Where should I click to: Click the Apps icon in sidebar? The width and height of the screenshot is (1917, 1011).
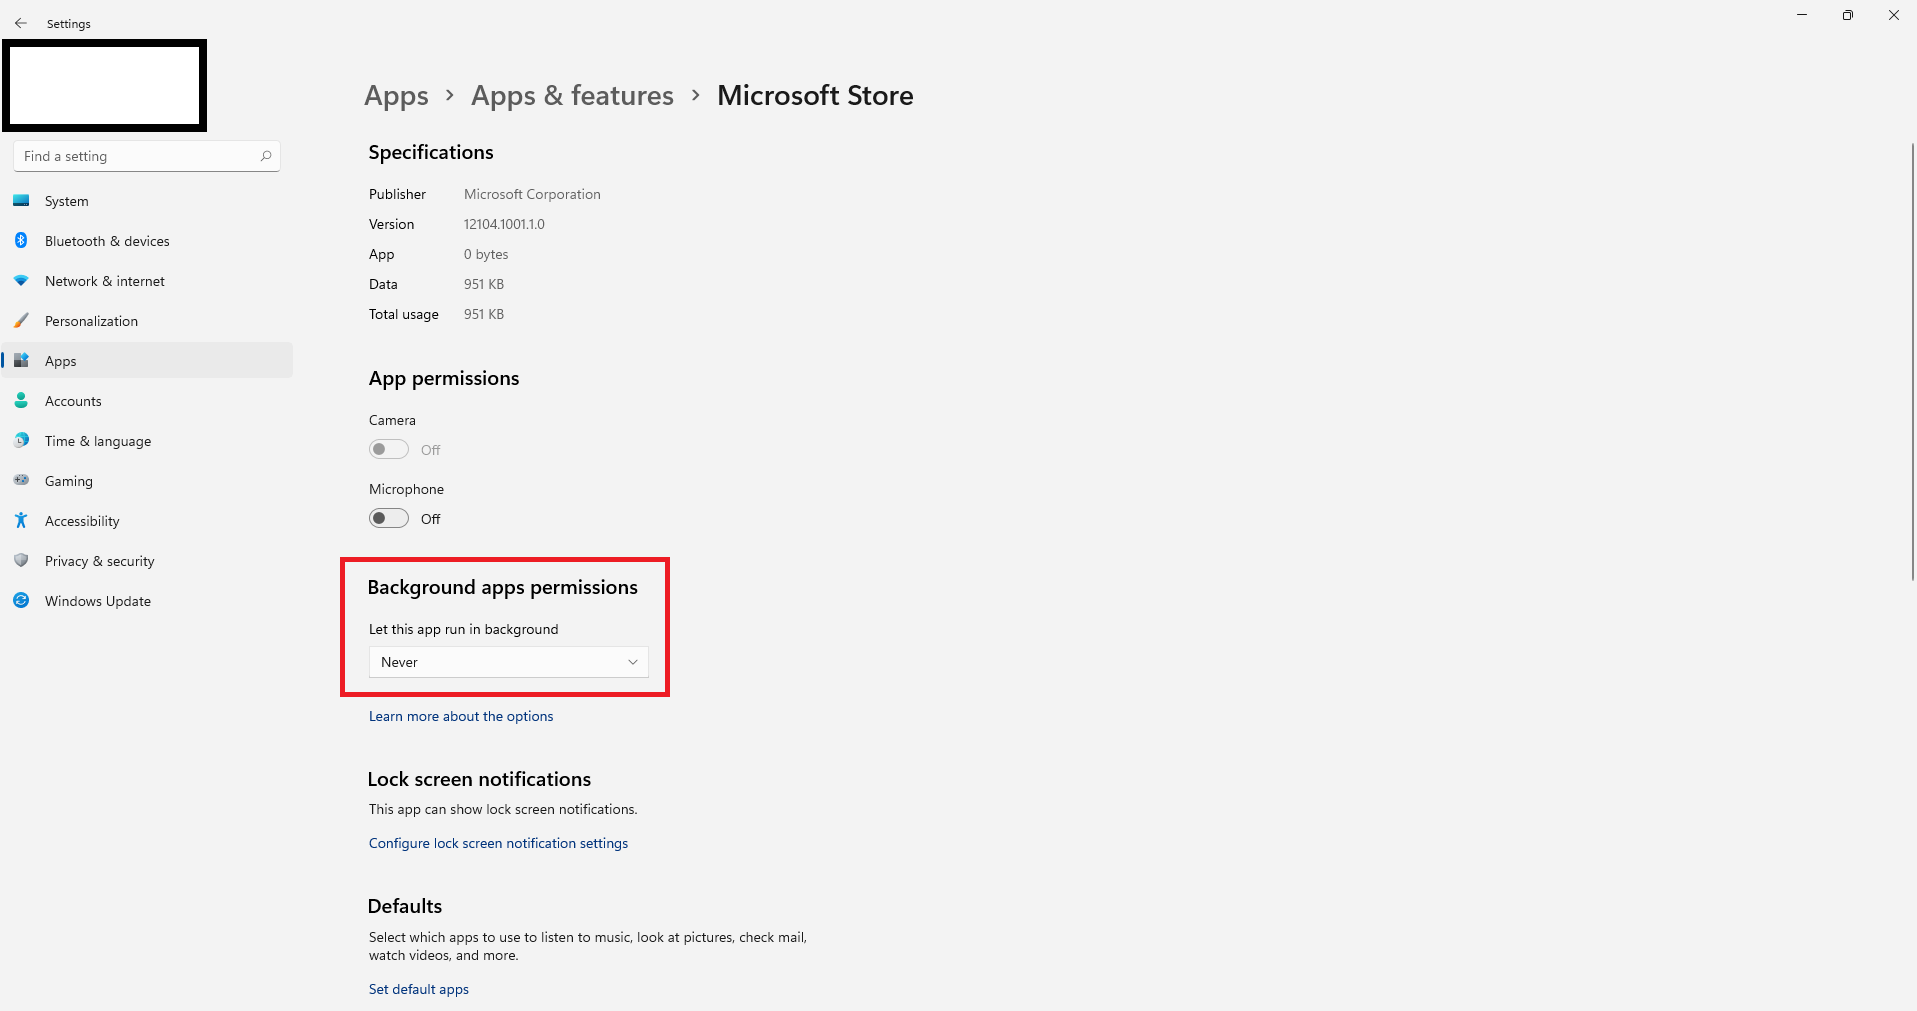(x=21, y=361)
